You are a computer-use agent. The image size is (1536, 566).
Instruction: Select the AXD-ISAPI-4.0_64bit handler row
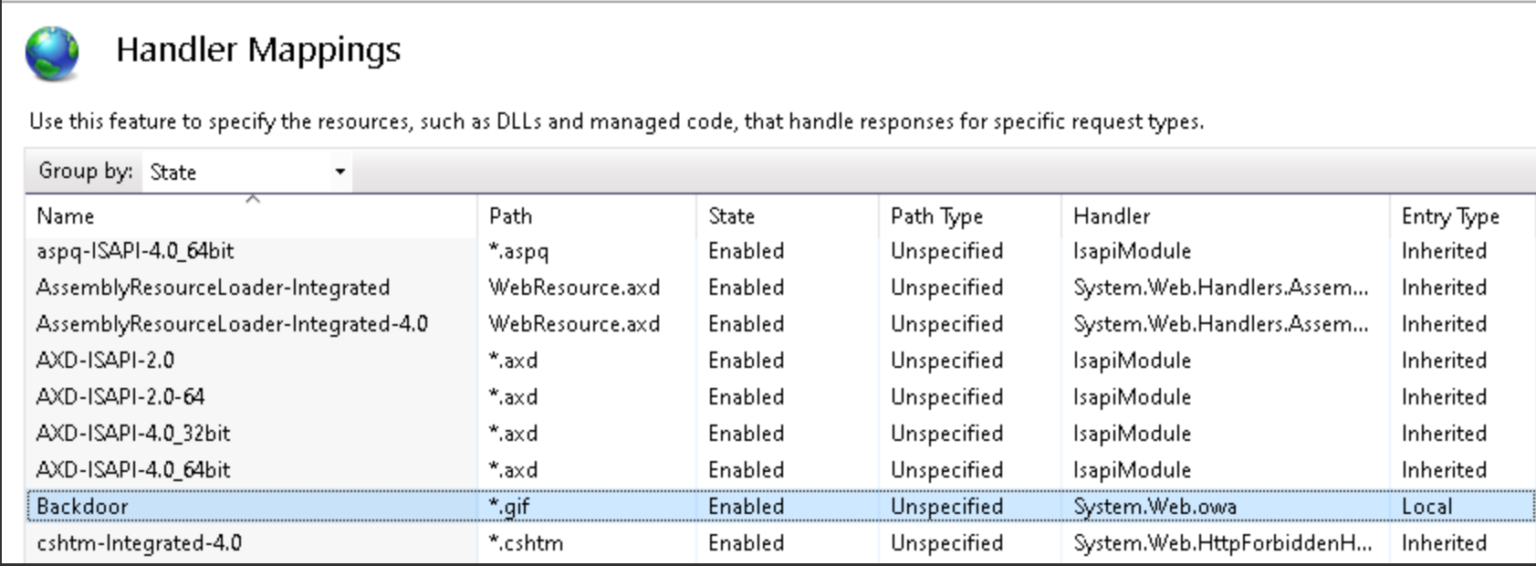(134, 470)
